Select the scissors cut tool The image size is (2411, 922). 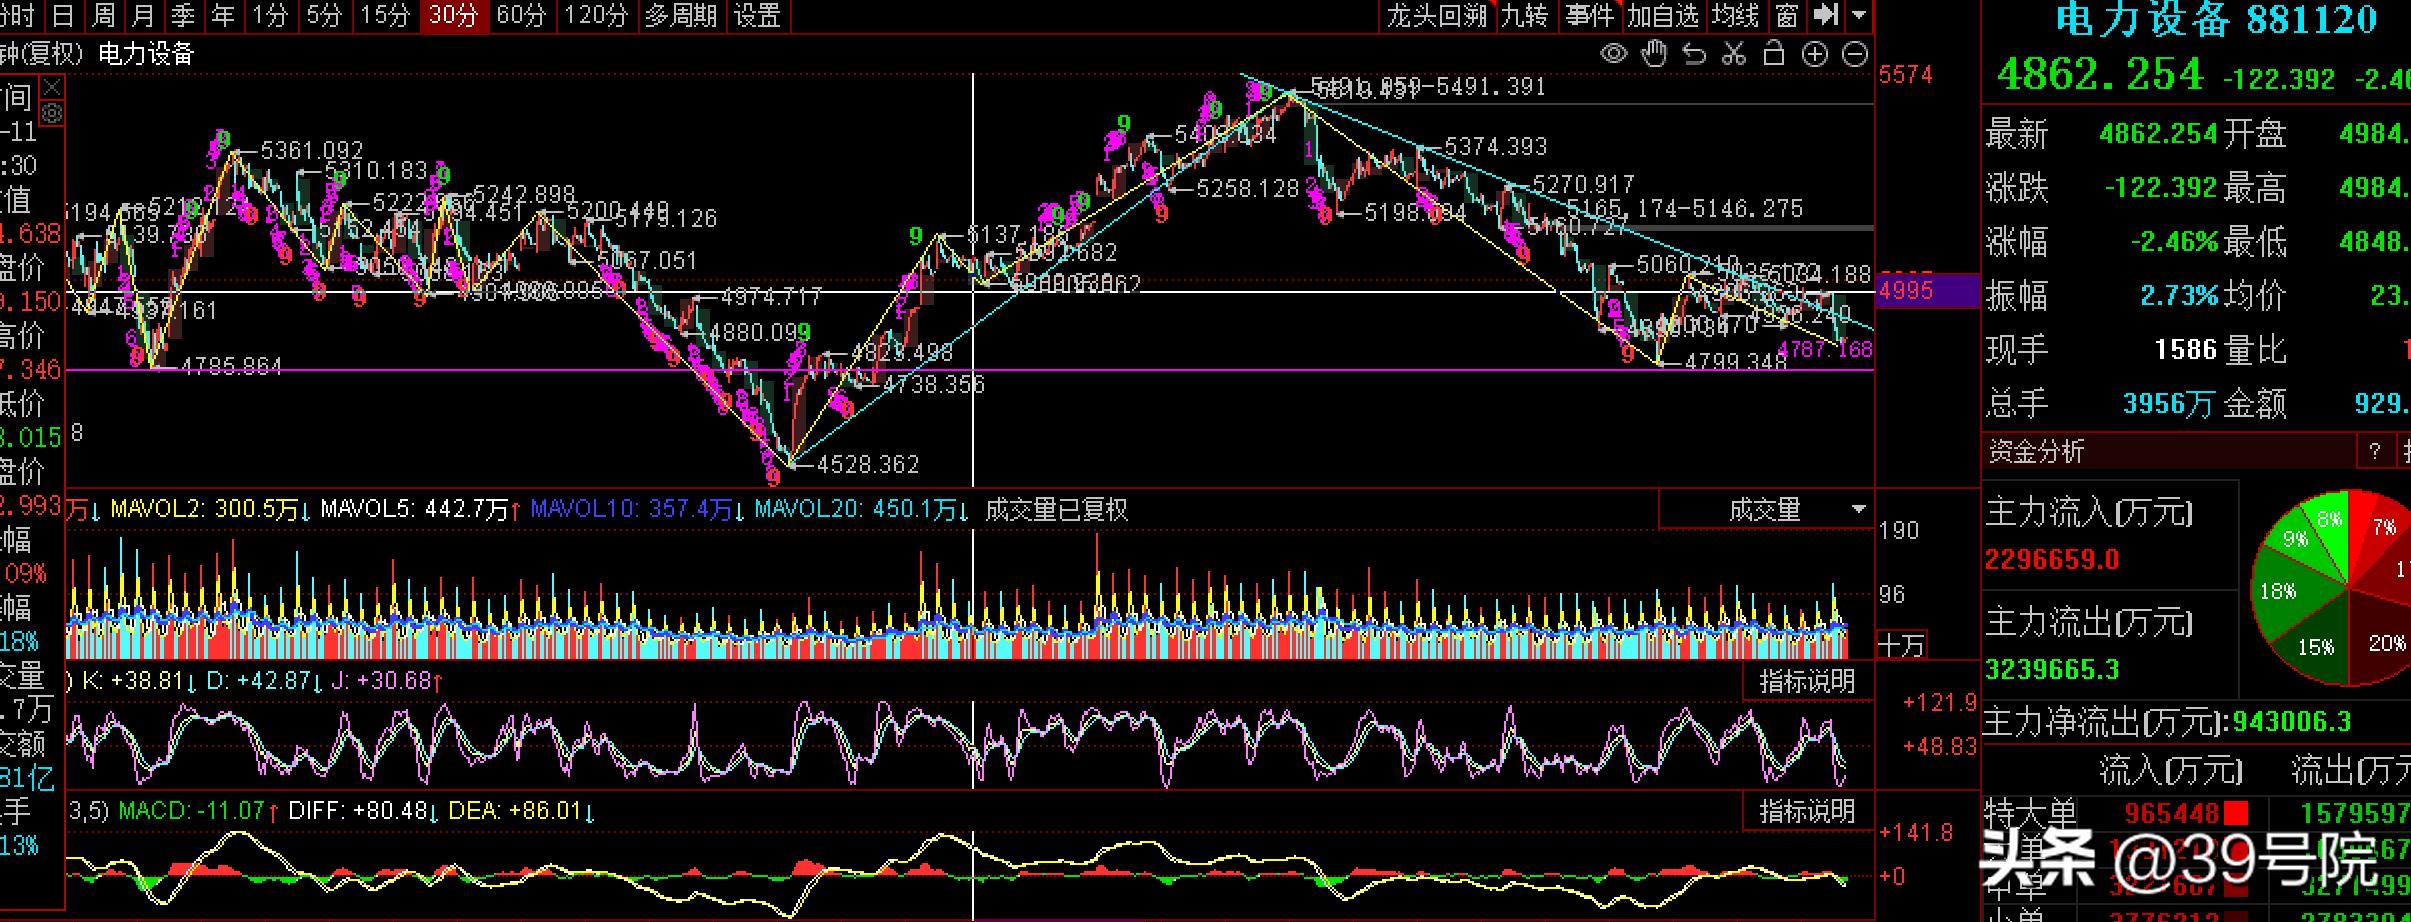[x=1734, y=54]
